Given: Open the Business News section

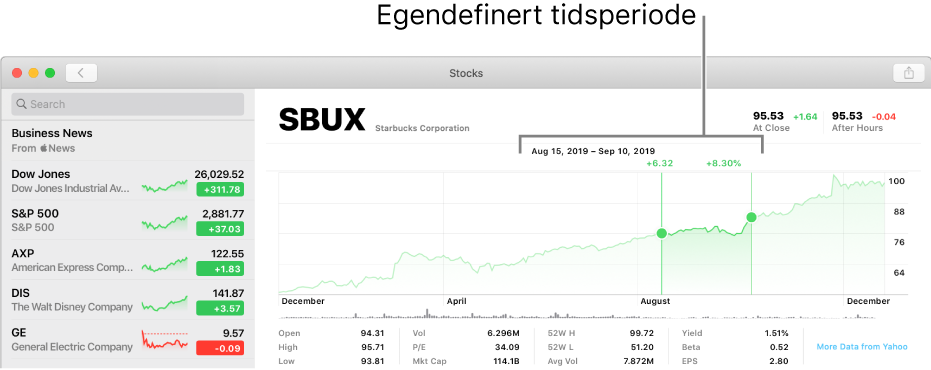Looking at the screenshot, I should pos(128,140).
